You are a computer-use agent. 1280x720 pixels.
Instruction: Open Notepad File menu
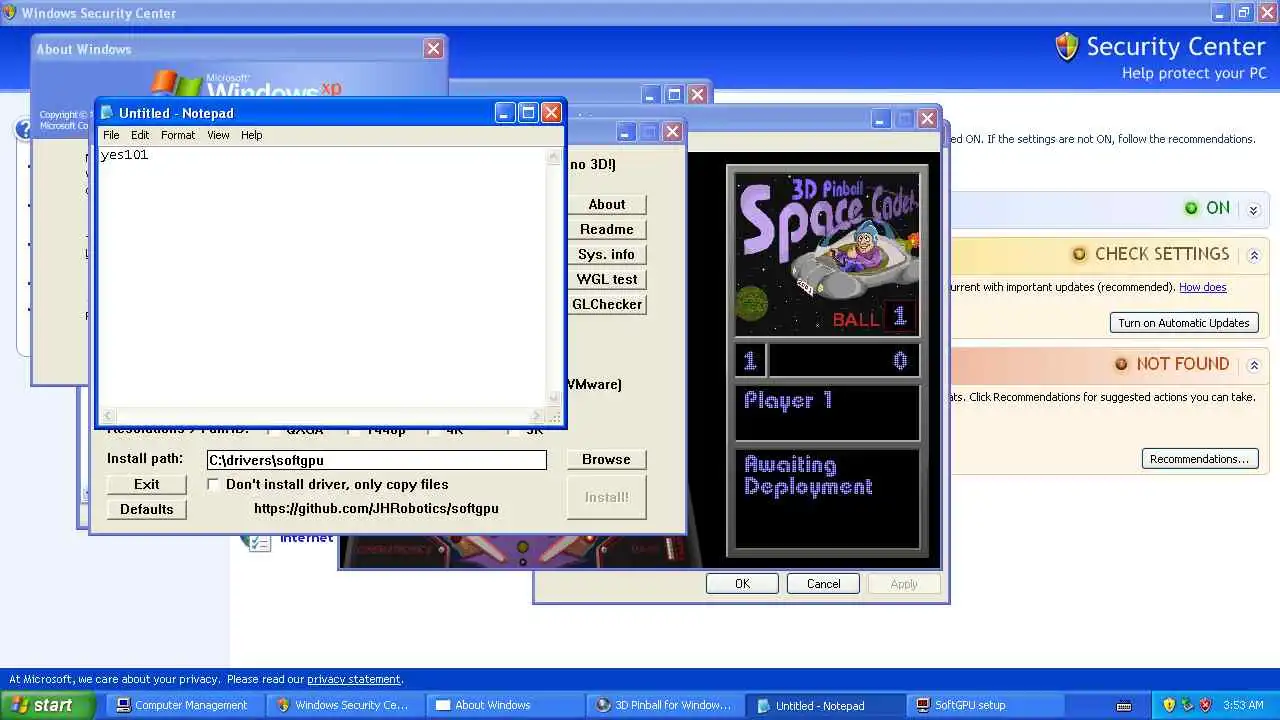[111, 135]
